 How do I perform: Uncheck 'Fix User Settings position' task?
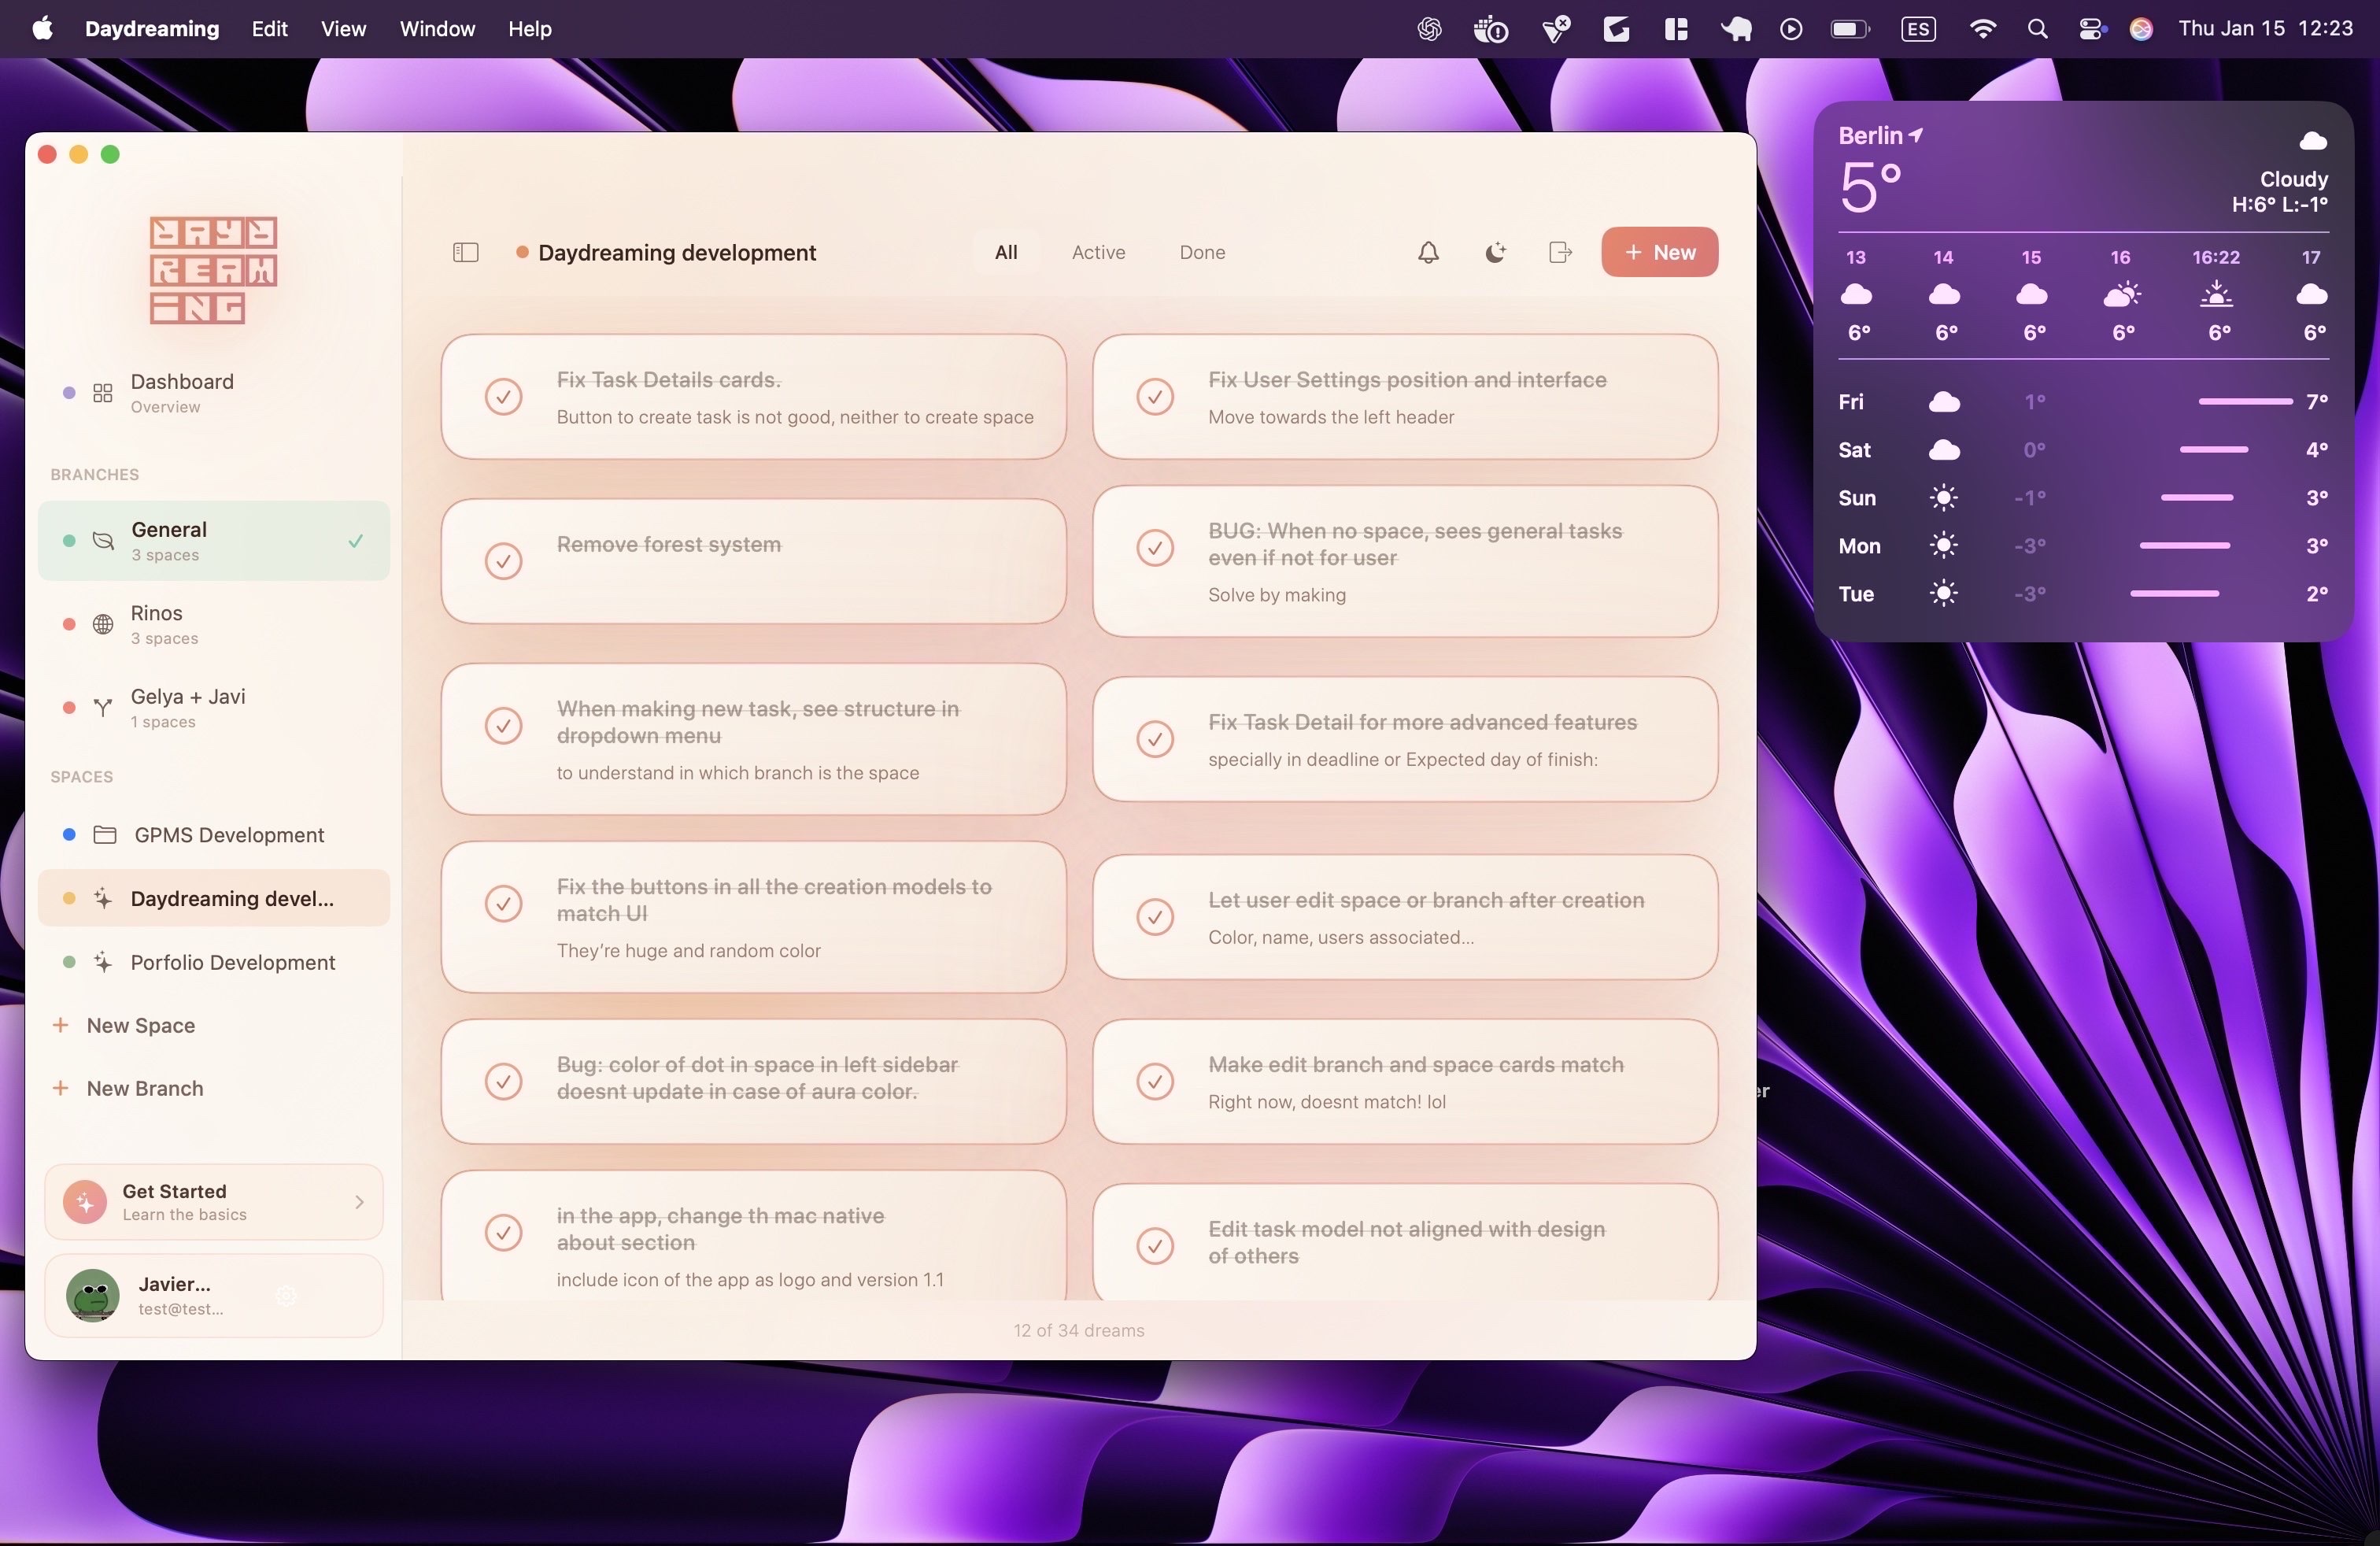tap(1155, 397)
